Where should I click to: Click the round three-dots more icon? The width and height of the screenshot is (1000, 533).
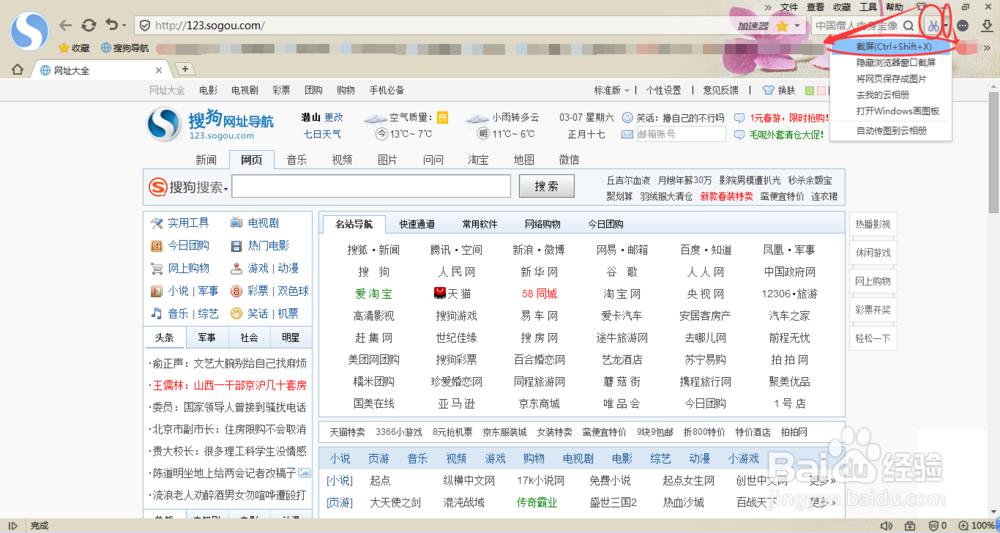963,26
